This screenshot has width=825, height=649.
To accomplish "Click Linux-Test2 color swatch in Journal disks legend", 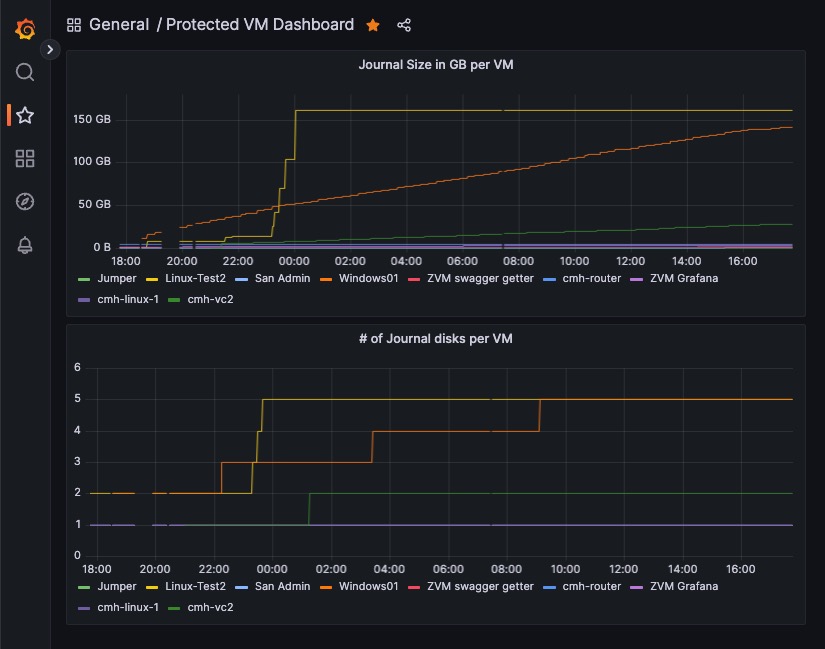I will pyautogui.click(x=152, y=587).
